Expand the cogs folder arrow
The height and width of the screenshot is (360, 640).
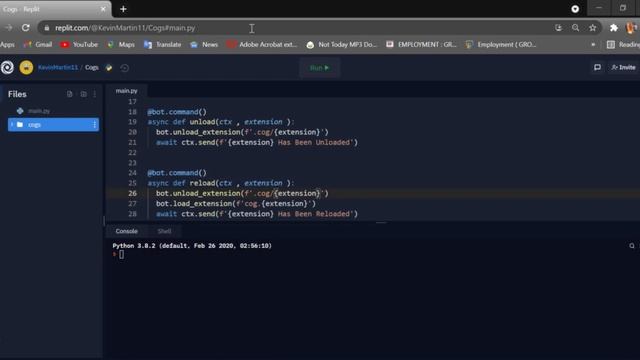pos(12,124)
